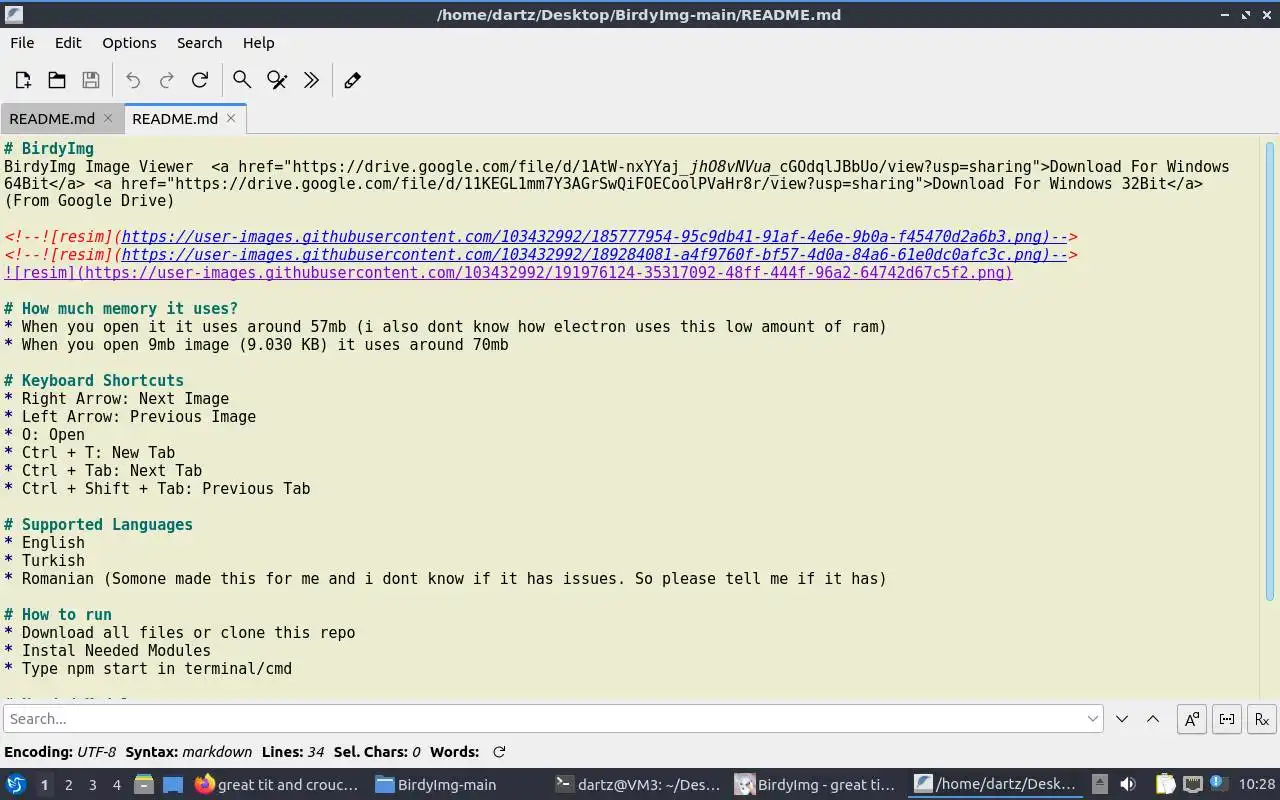This screenshot has width=1280, height=800.
Task: Switch to the Firefox 'great tit' taskbar window
Action: coord(277,785)
